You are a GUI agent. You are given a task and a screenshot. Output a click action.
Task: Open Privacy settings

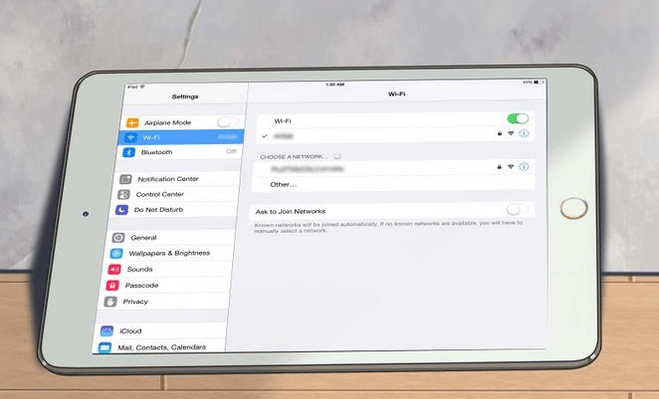tap(163, 302)
